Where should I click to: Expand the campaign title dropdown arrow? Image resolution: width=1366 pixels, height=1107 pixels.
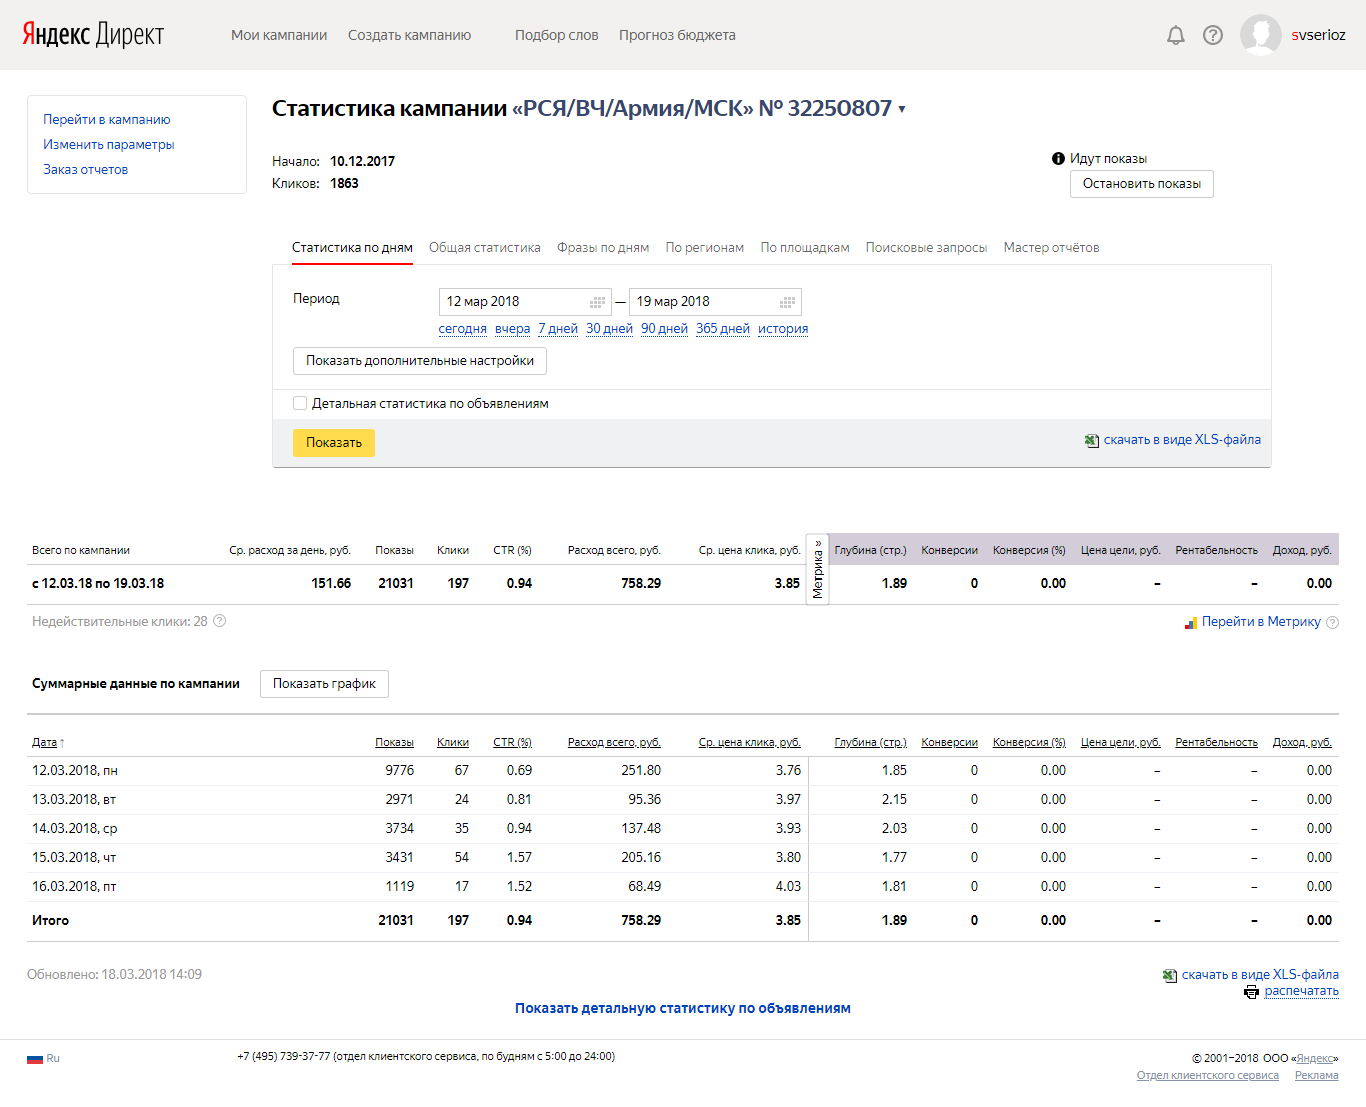tap(902, 109)
